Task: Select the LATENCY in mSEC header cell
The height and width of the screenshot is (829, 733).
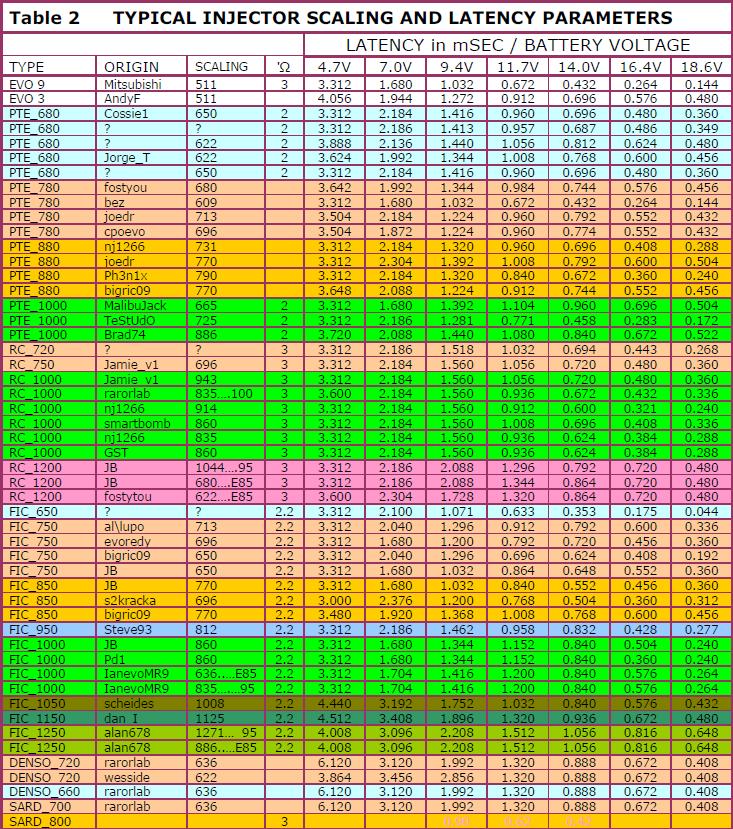Action: click(x=517, y=45)
